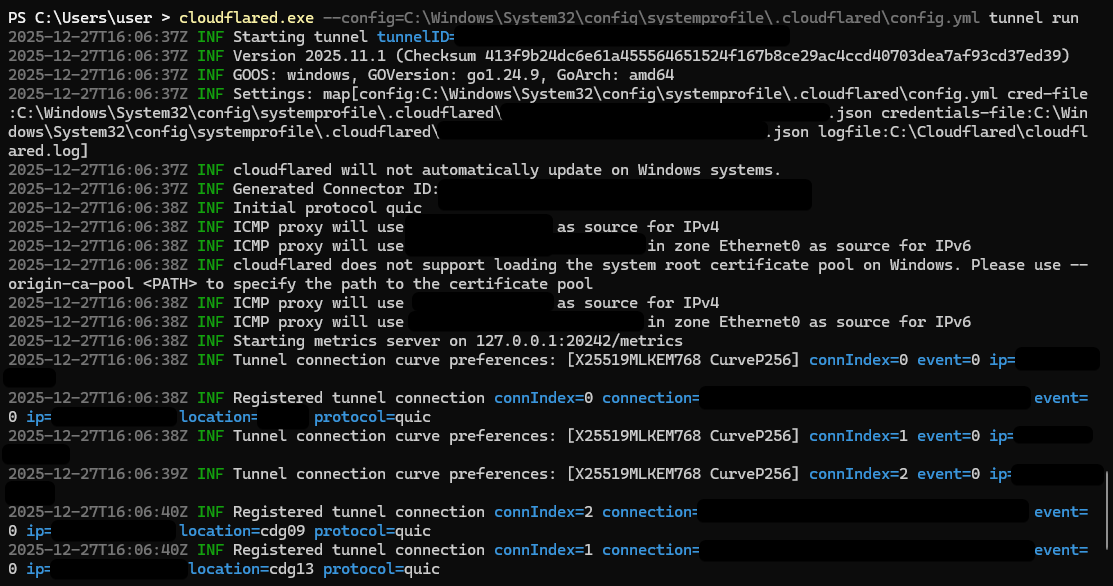Click the "Generated Connector ID:" text
Image resolution: width=1113 pixels, height=586 pixels.
(x=336, y=189)
